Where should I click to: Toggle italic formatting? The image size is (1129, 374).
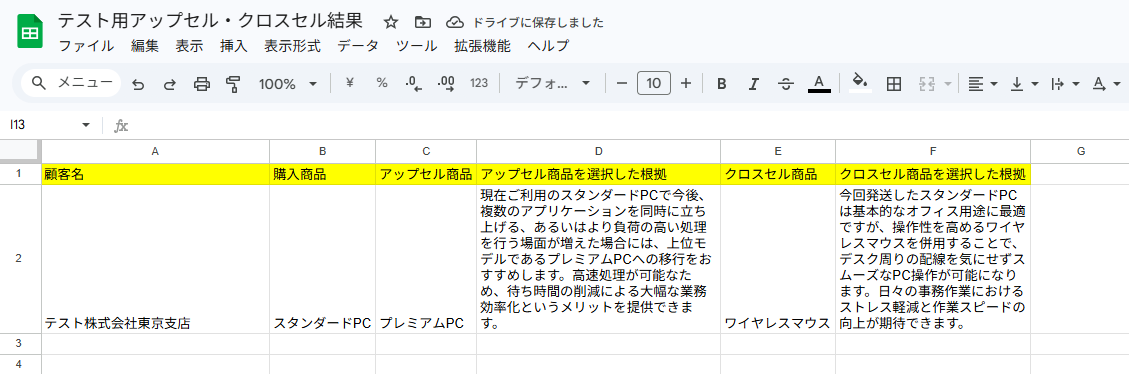(x=753, y=84)
